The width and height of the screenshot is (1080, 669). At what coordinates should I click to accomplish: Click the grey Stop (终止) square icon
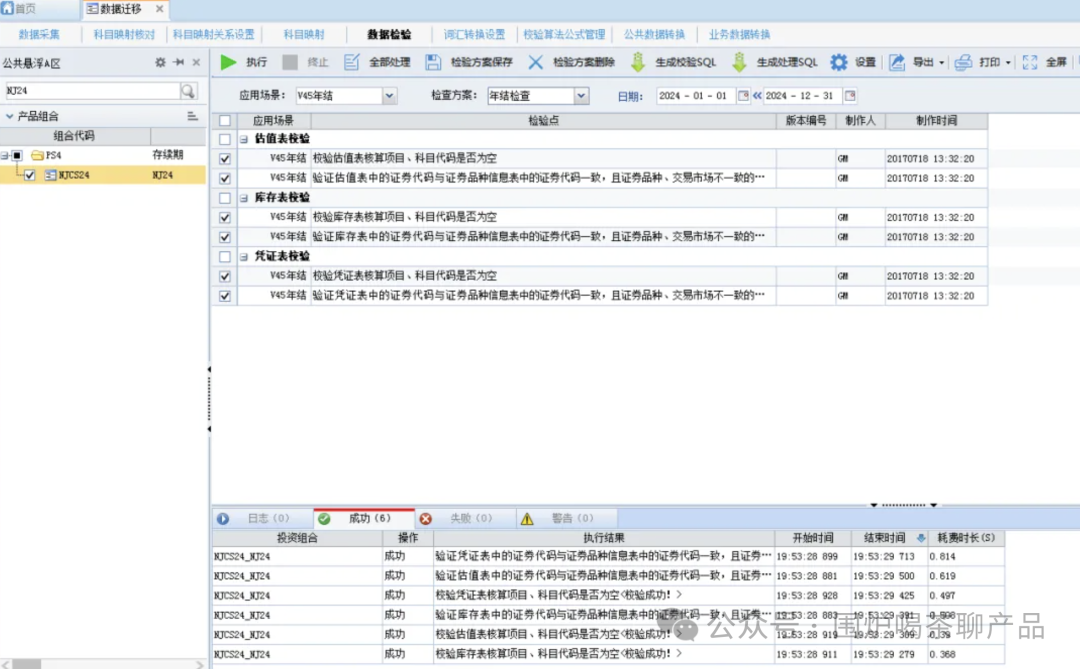(290, 62)
